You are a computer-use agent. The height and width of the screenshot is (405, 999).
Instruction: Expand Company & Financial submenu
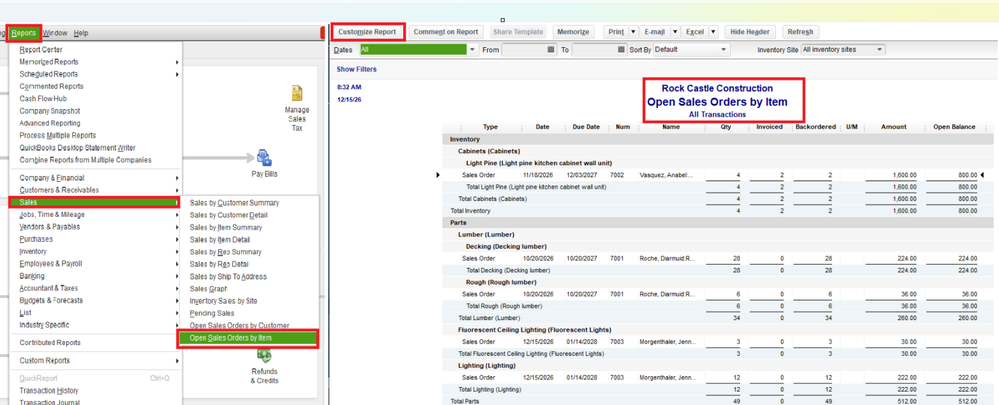click(x=96, y=178)
